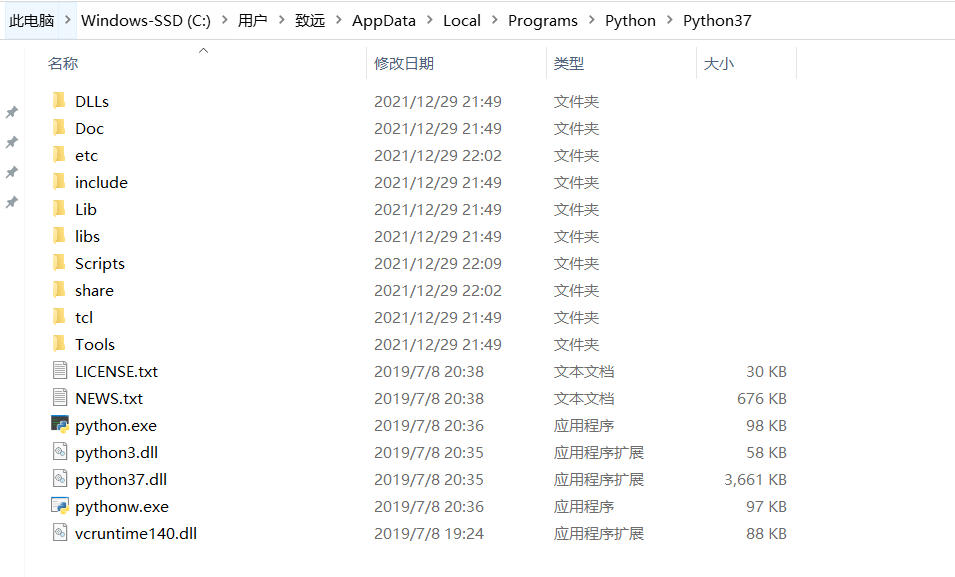The width and height of the screenshot is (955, 577).
Task: Select the LICENSE.txt file name
Action: point(116,371)
